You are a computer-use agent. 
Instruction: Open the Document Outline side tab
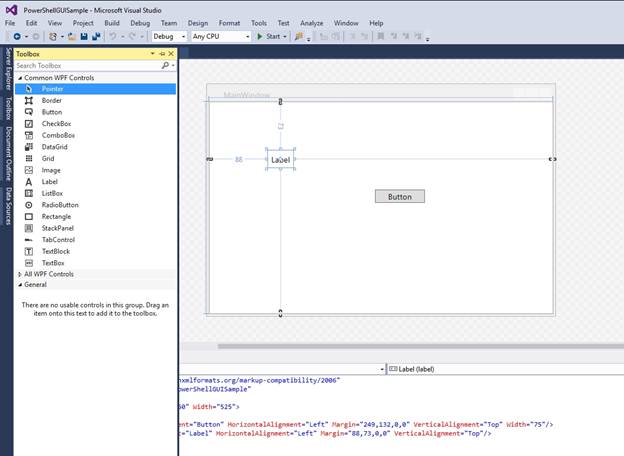pyautogui.click(x=8, y=154)
